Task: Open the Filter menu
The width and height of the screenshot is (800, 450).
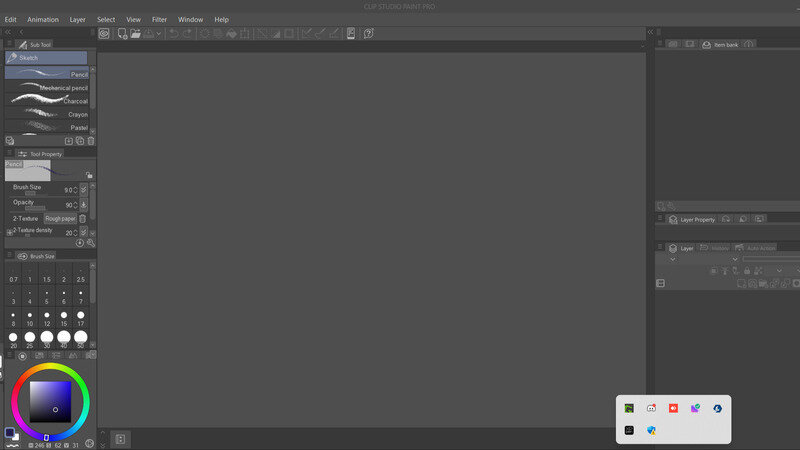Action: (x=159, y=19)
